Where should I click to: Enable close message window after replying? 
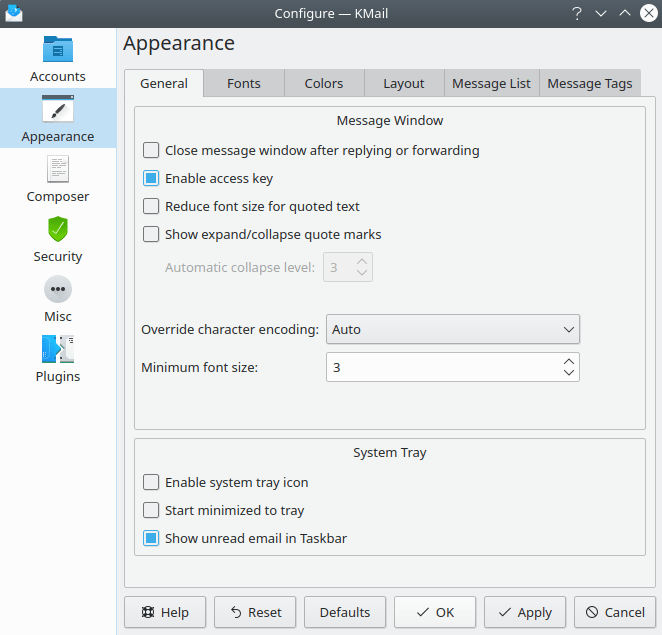tap(151, 150)
